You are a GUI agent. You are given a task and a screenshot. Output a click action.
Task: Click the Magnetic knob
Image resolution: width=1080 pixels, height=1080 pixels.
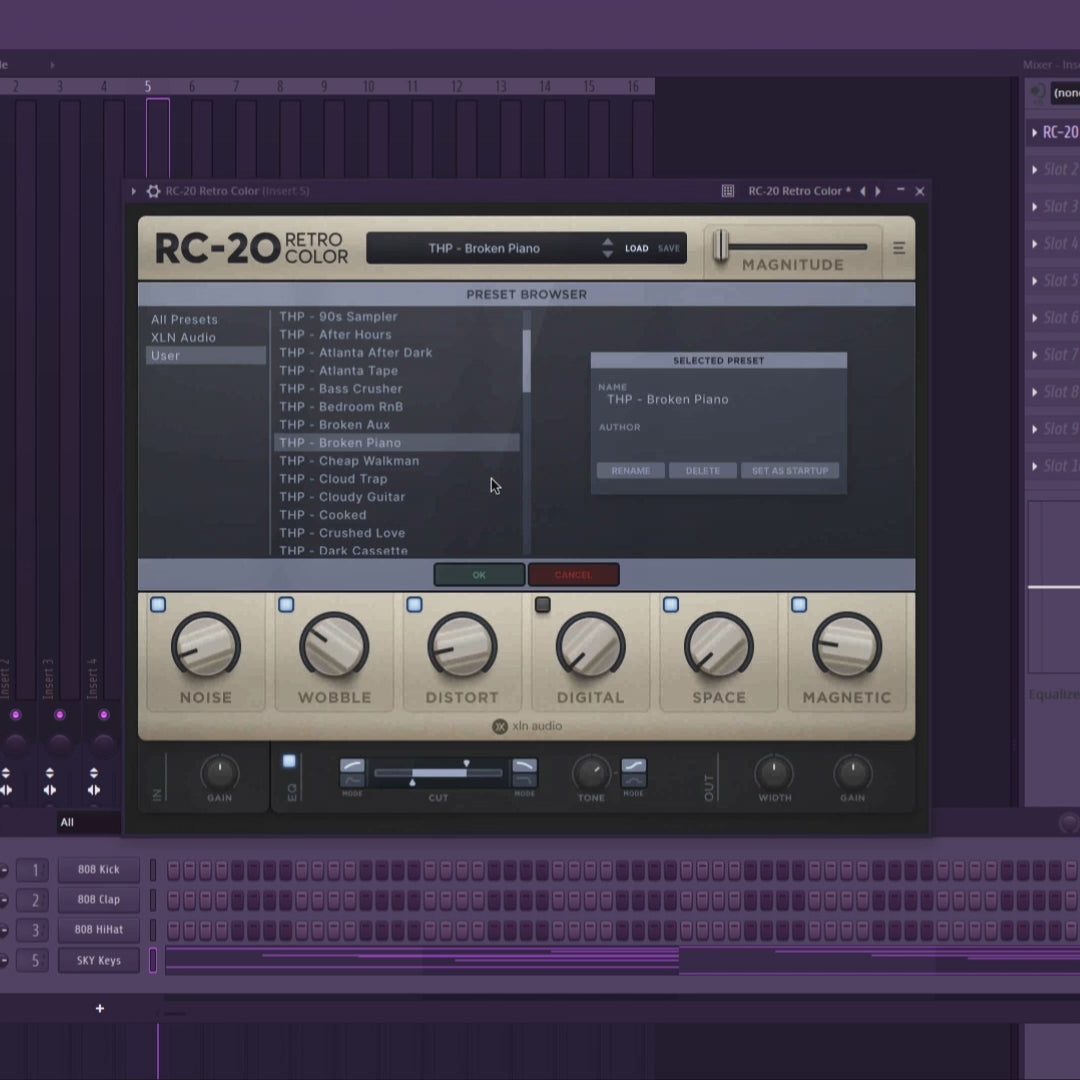847,646
